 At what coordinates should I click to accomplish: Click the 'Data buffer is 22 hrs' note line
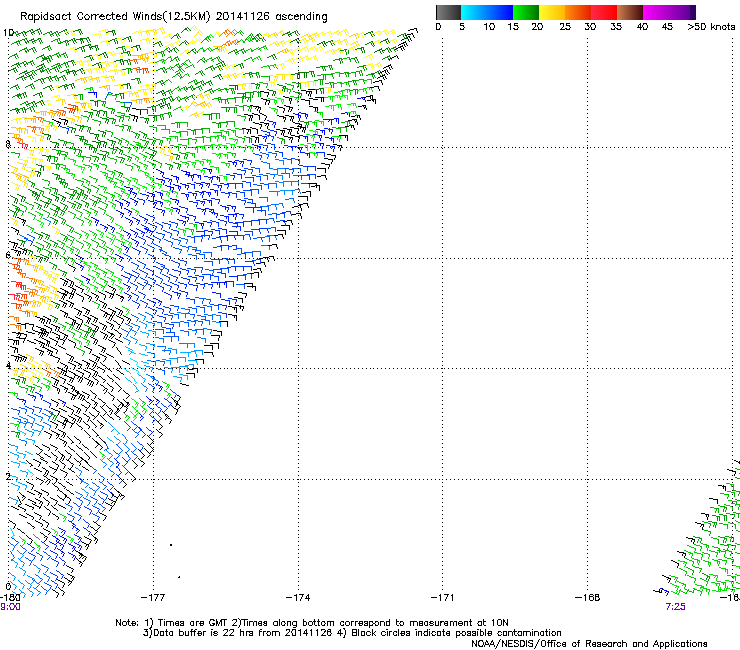(352, 633)
